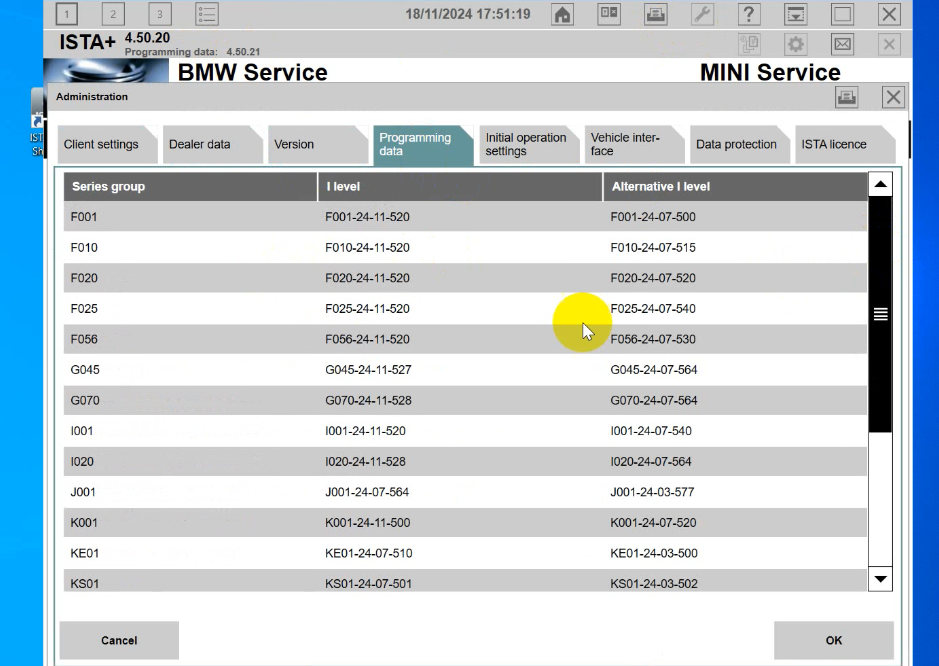Click alternative level J001-24-03-577
Viewport: 939px width, 666px height.
pos(652,492)
